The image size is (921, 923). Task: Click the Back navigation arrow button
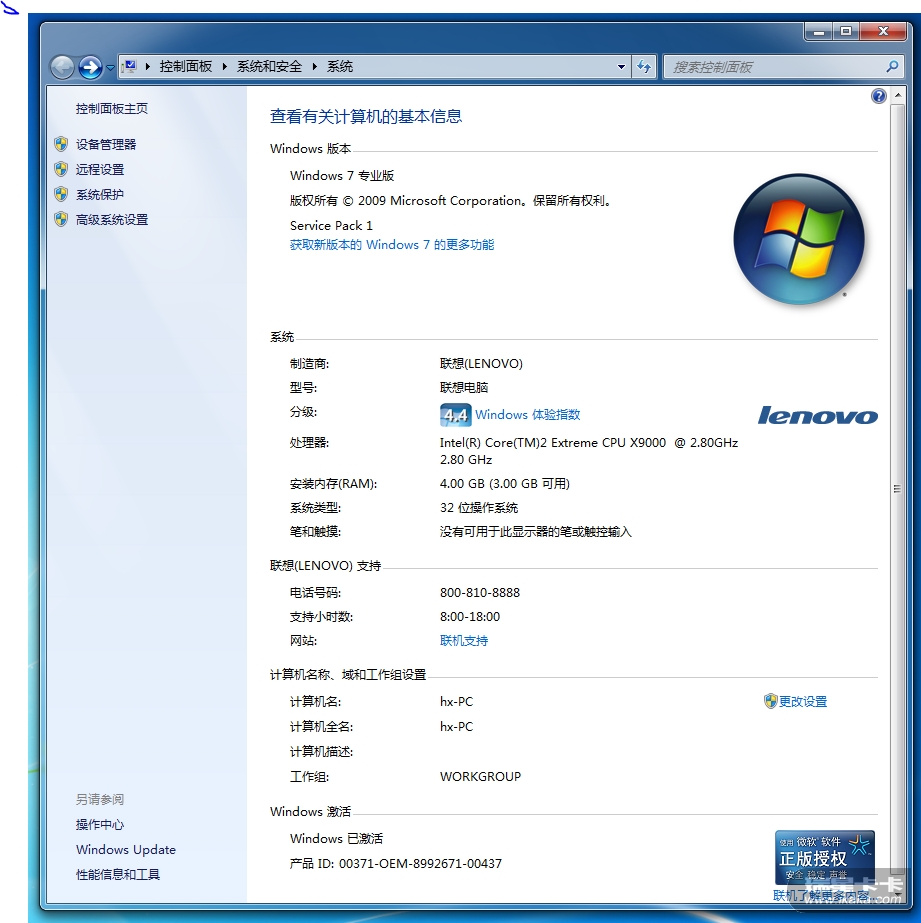click(62, 67)
